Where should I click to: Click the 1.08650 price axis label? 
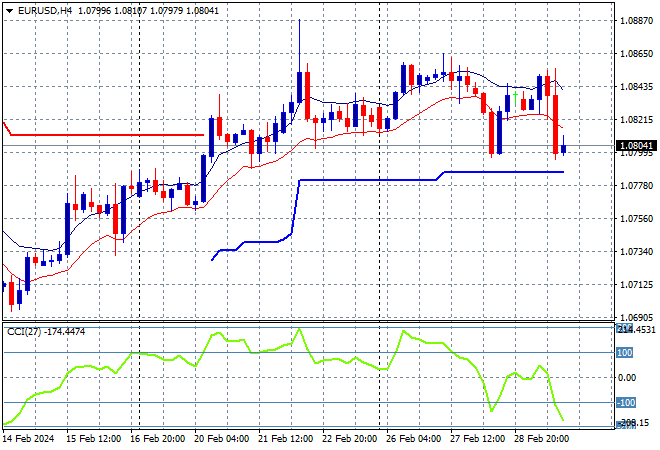637,53
